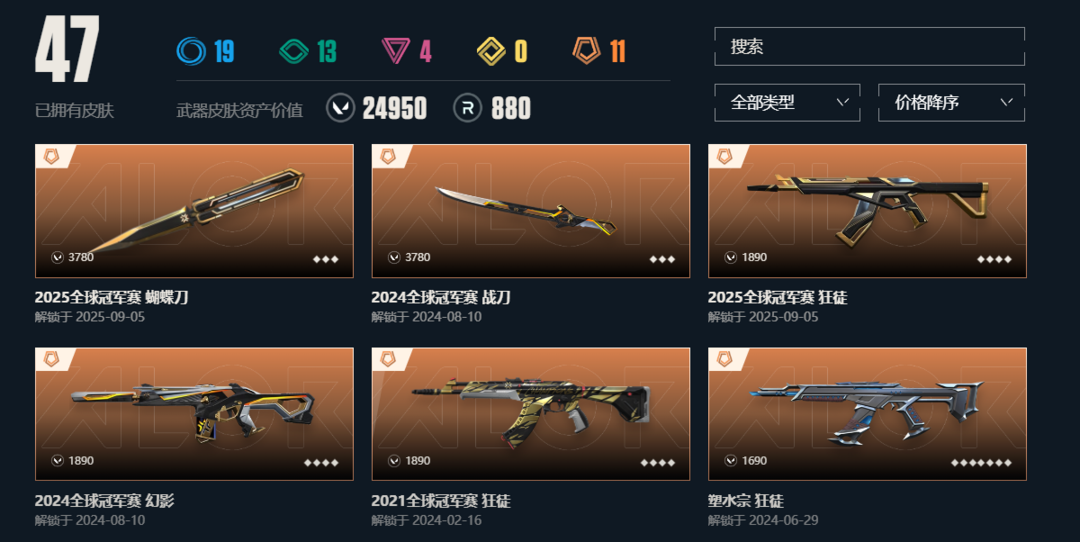Click the yellow Ultra tier icon
The height and width of the screenshot is (542, 1080).
coord(491,51)
